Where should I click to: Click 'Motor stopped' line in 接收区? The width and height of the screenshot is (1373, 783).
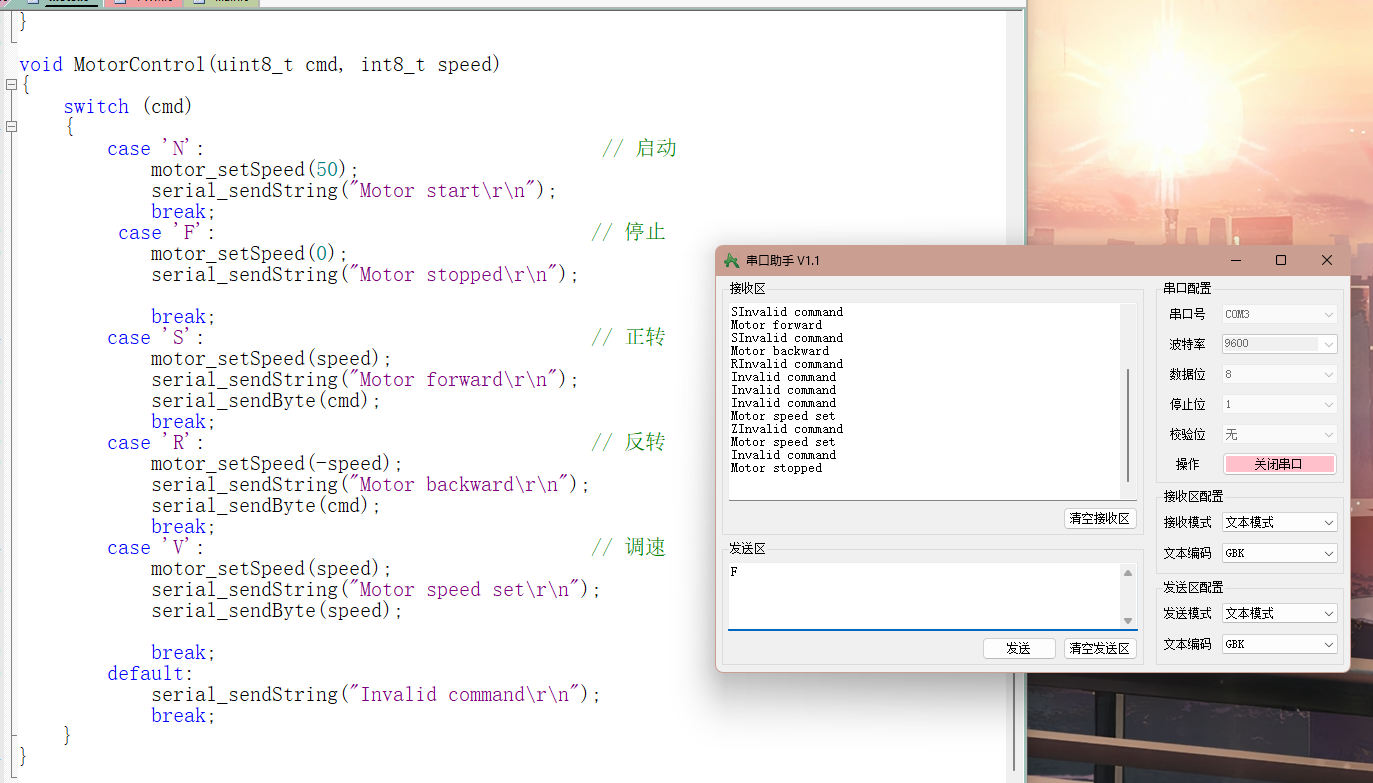(776, 468)
